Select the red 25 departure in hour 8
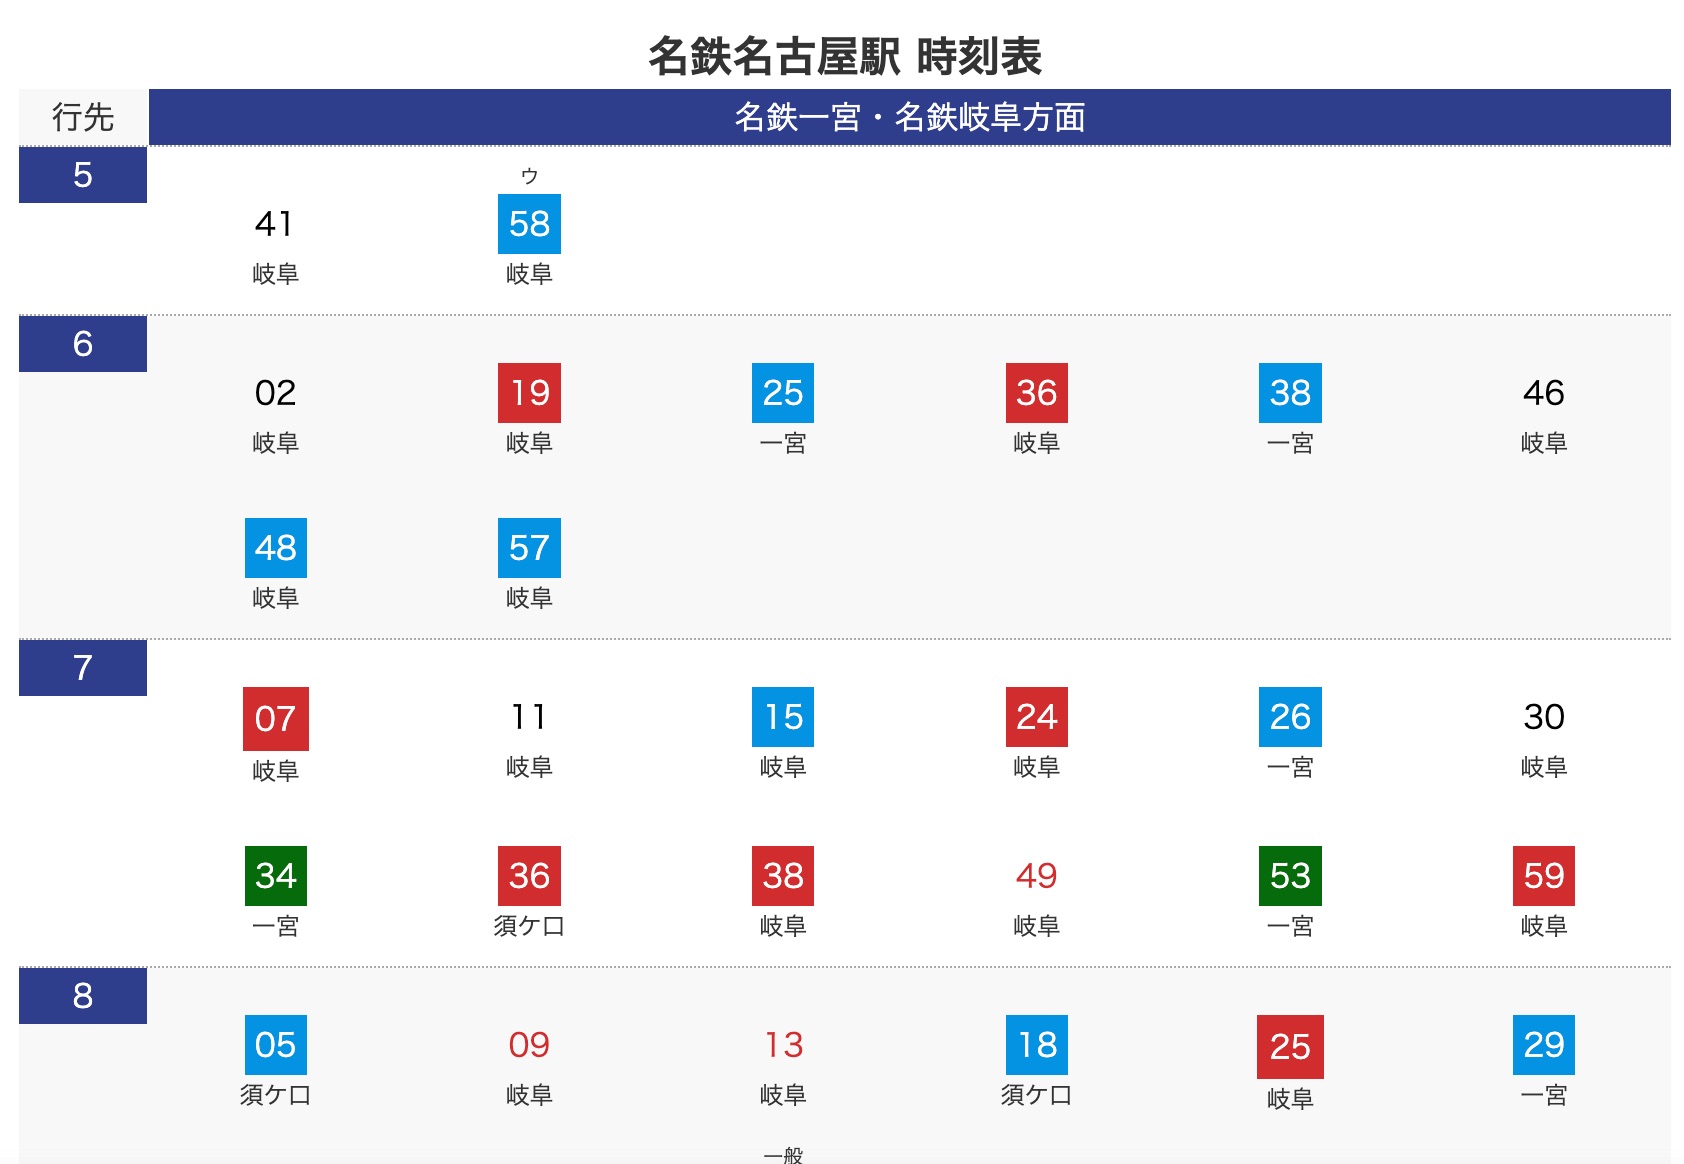Viewport: 1684px width, 1164px height. click(x=1290, y=1047)
